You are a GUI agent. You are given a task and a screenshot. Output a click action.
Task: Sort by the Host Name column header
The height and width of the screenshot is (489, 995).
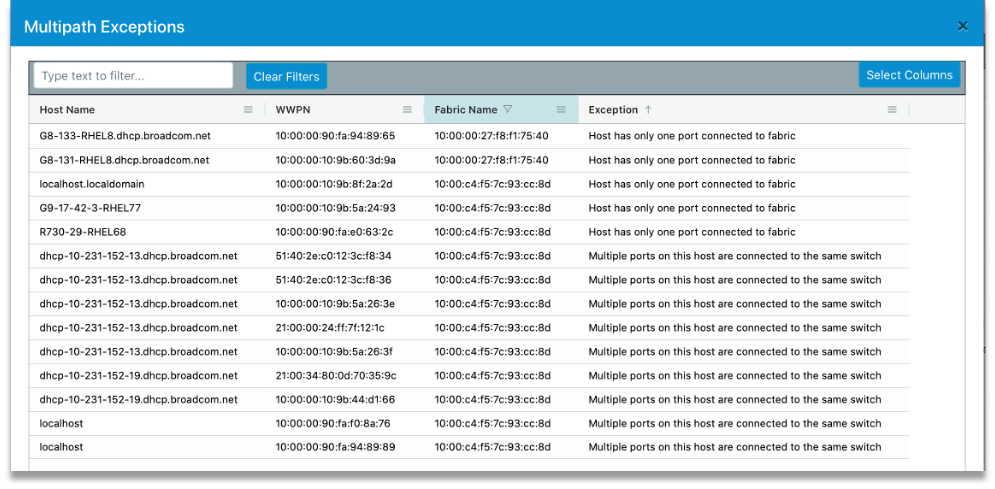(67, 110)
